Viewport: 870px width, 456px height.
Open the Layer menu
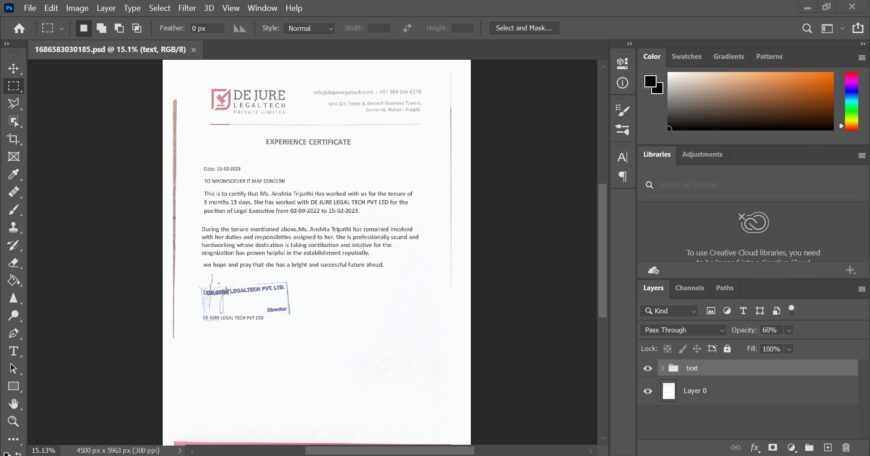coord(105,8)
